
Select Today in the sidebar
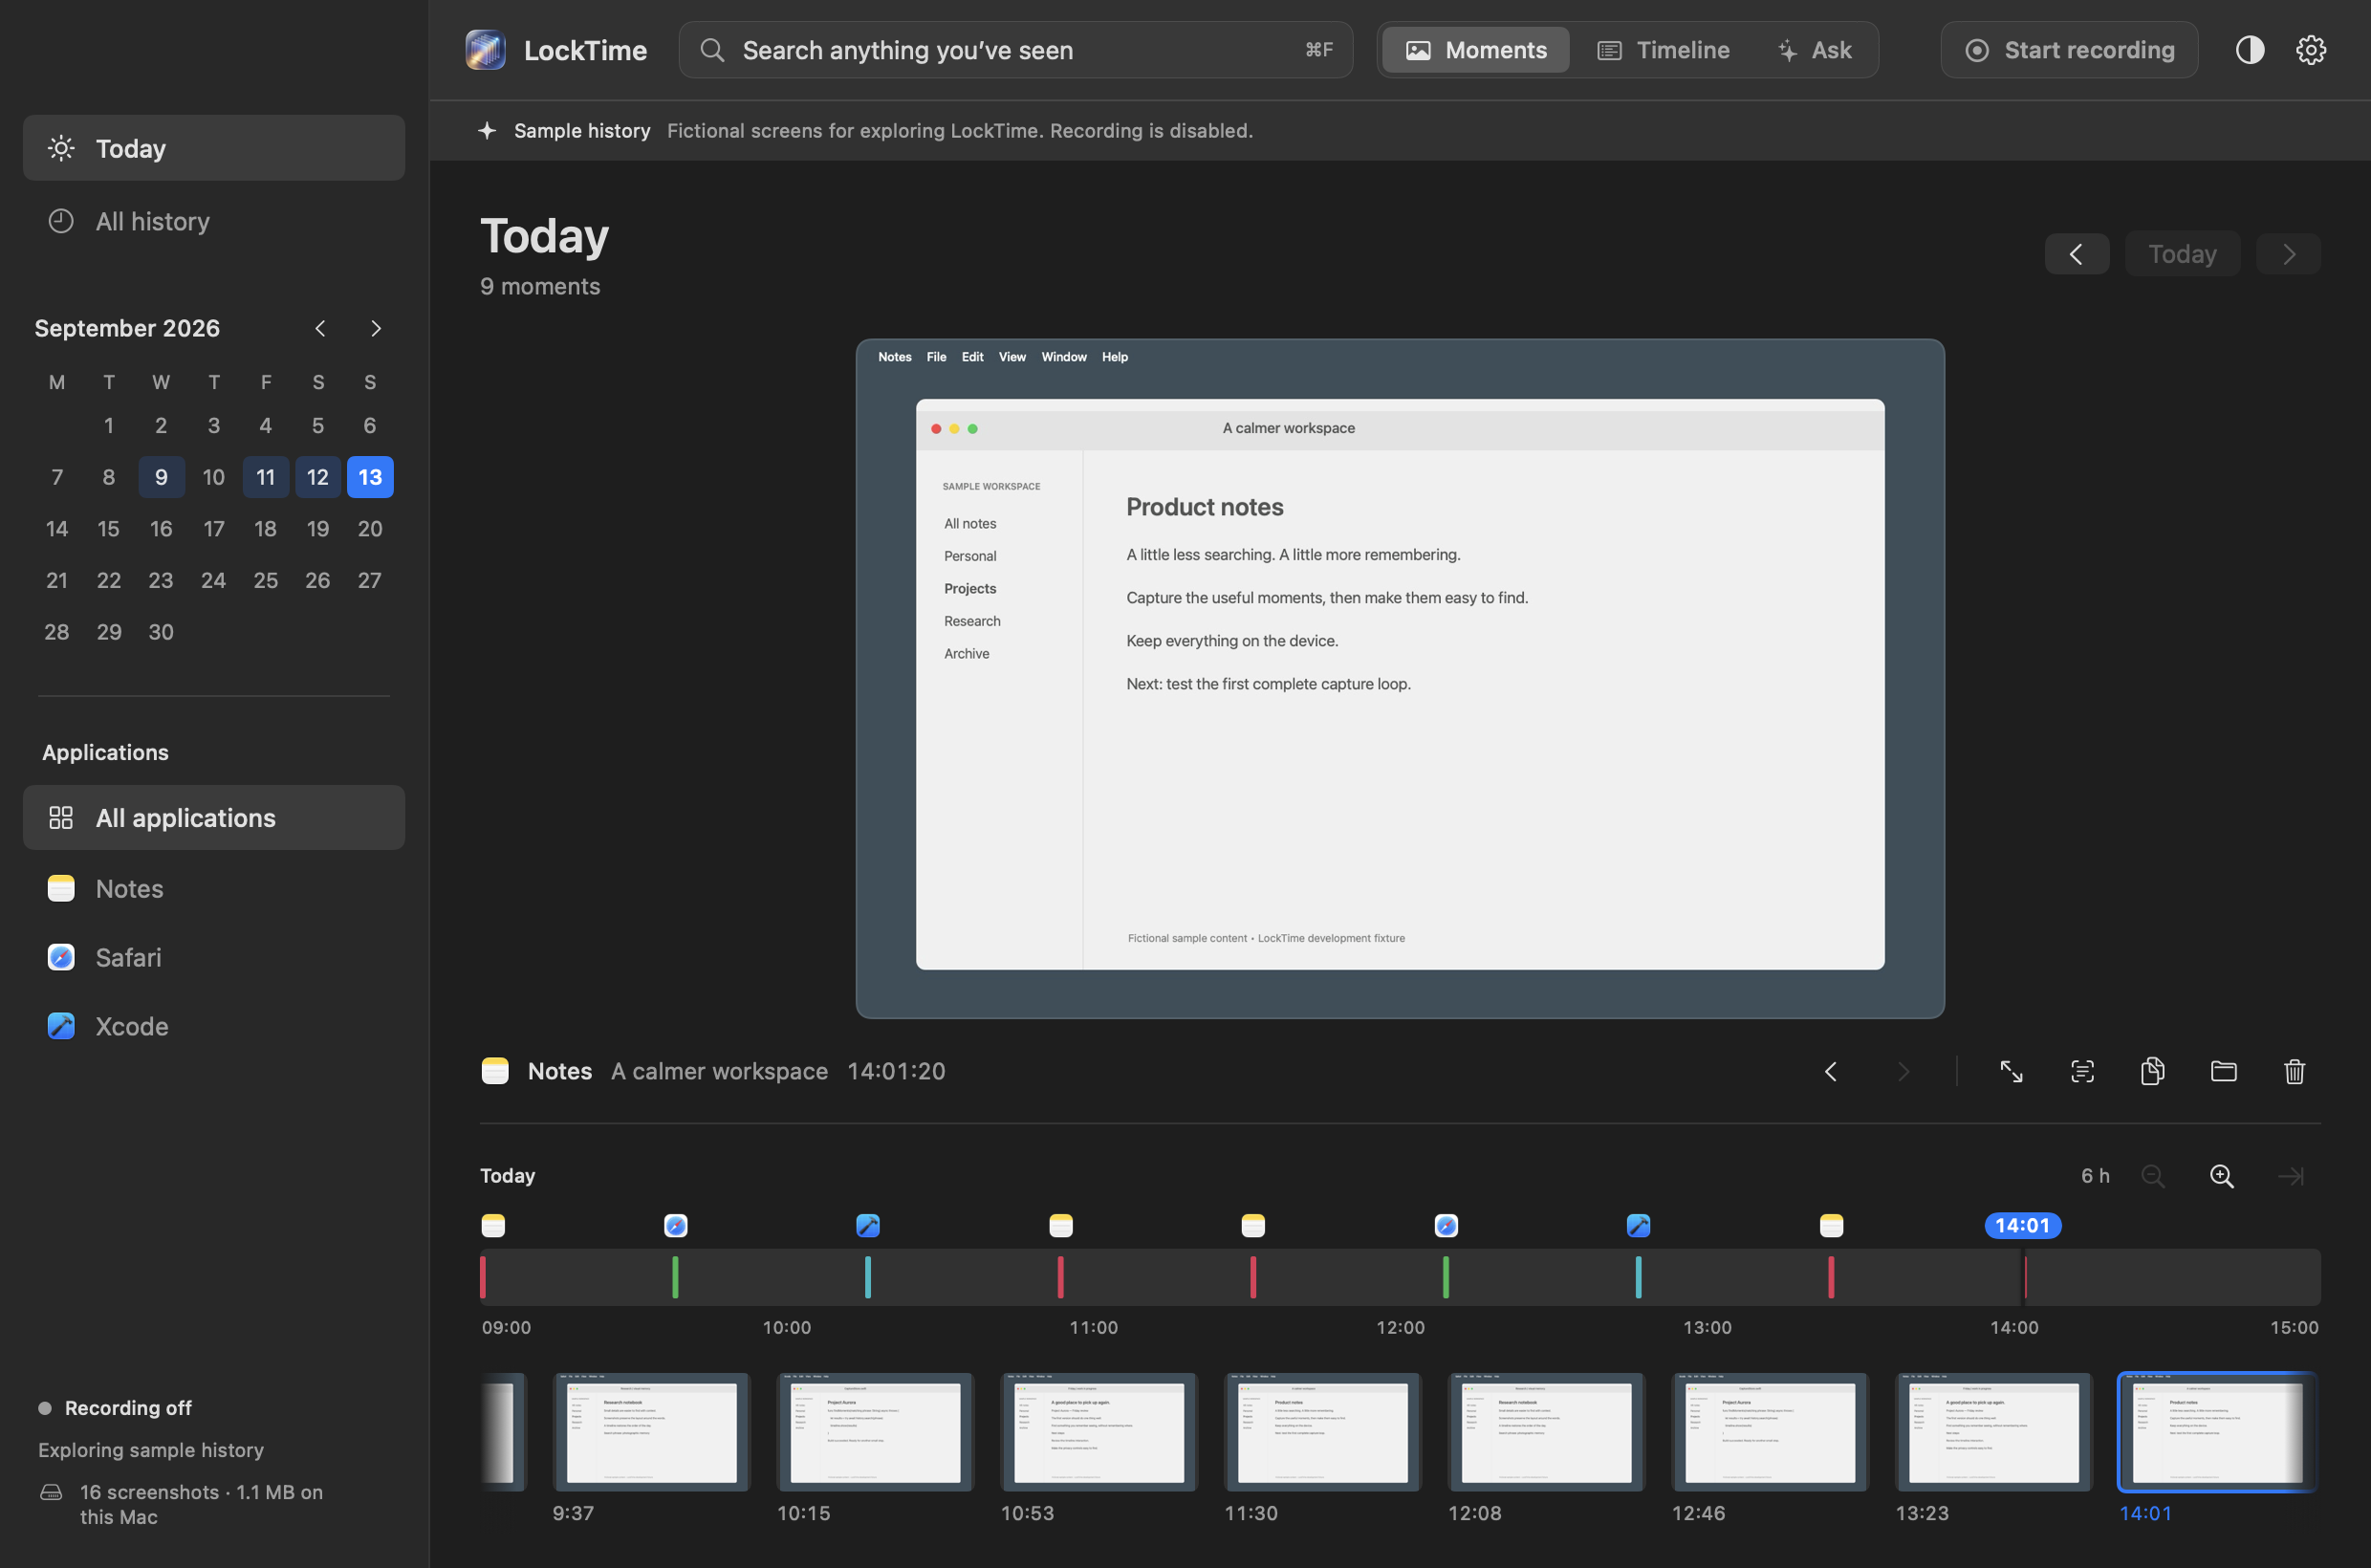[214, 148]
